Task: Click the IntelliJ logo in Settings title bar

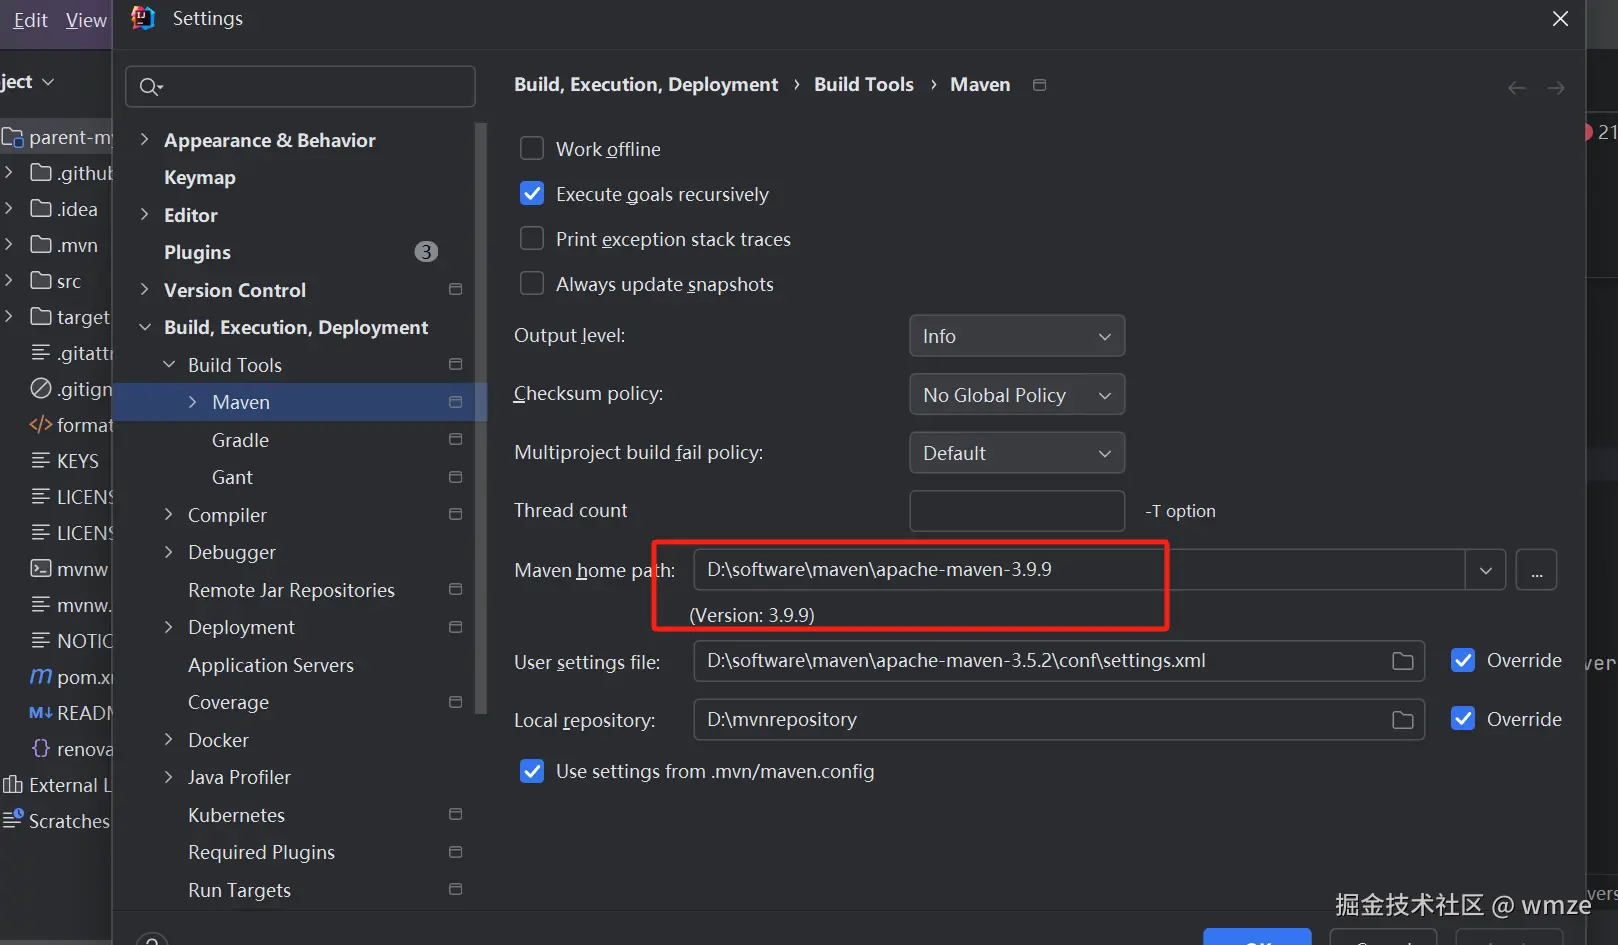Action: (144, 18)
